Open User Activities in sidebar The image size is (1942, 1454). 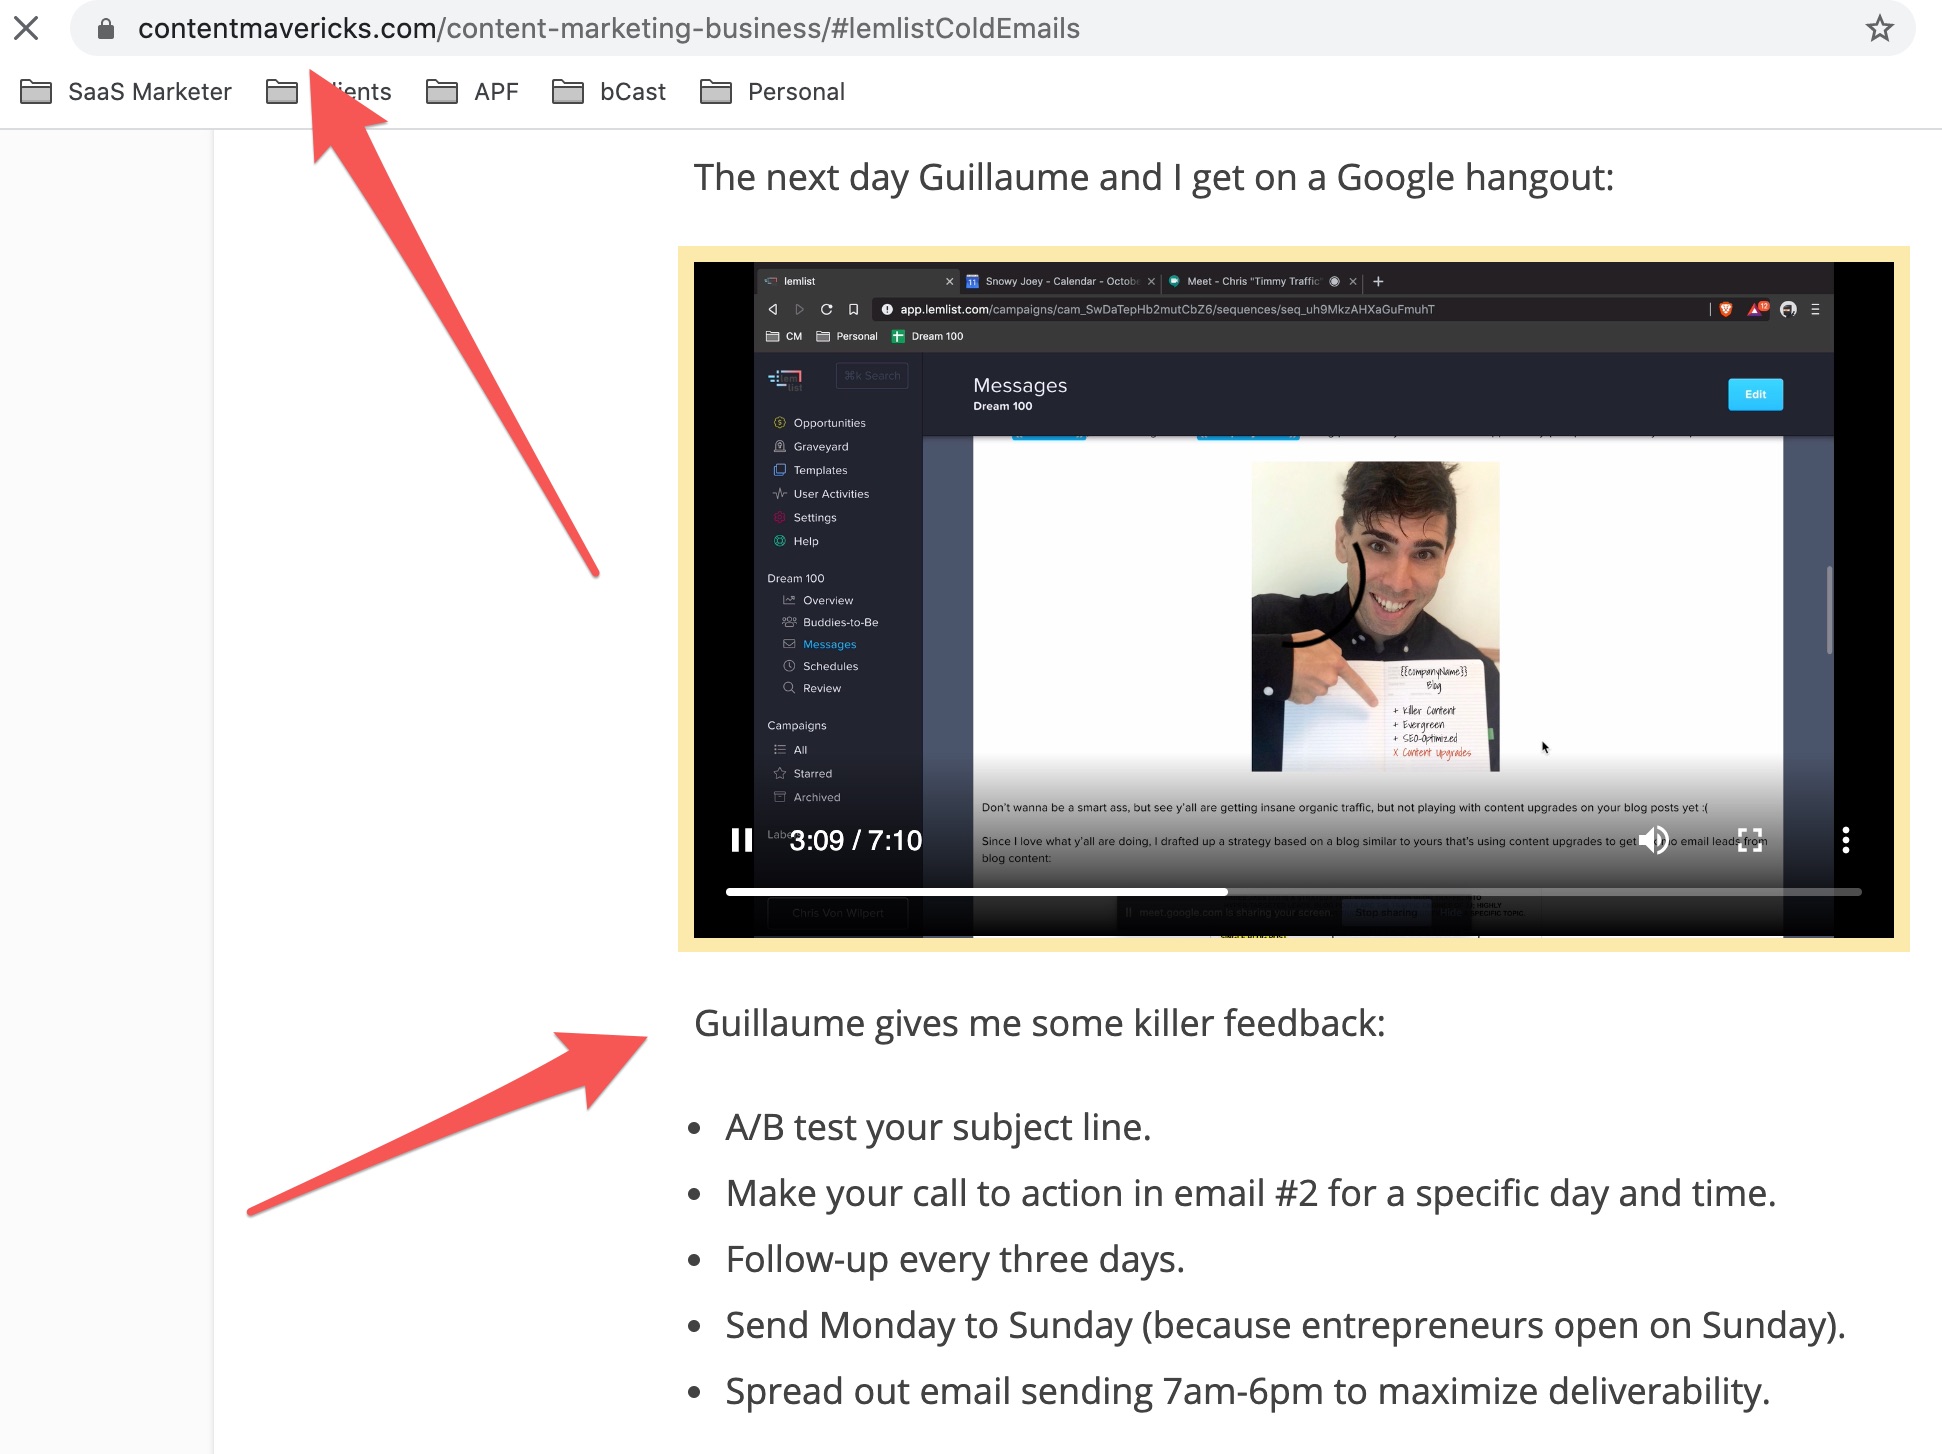[x=821, y=494]
